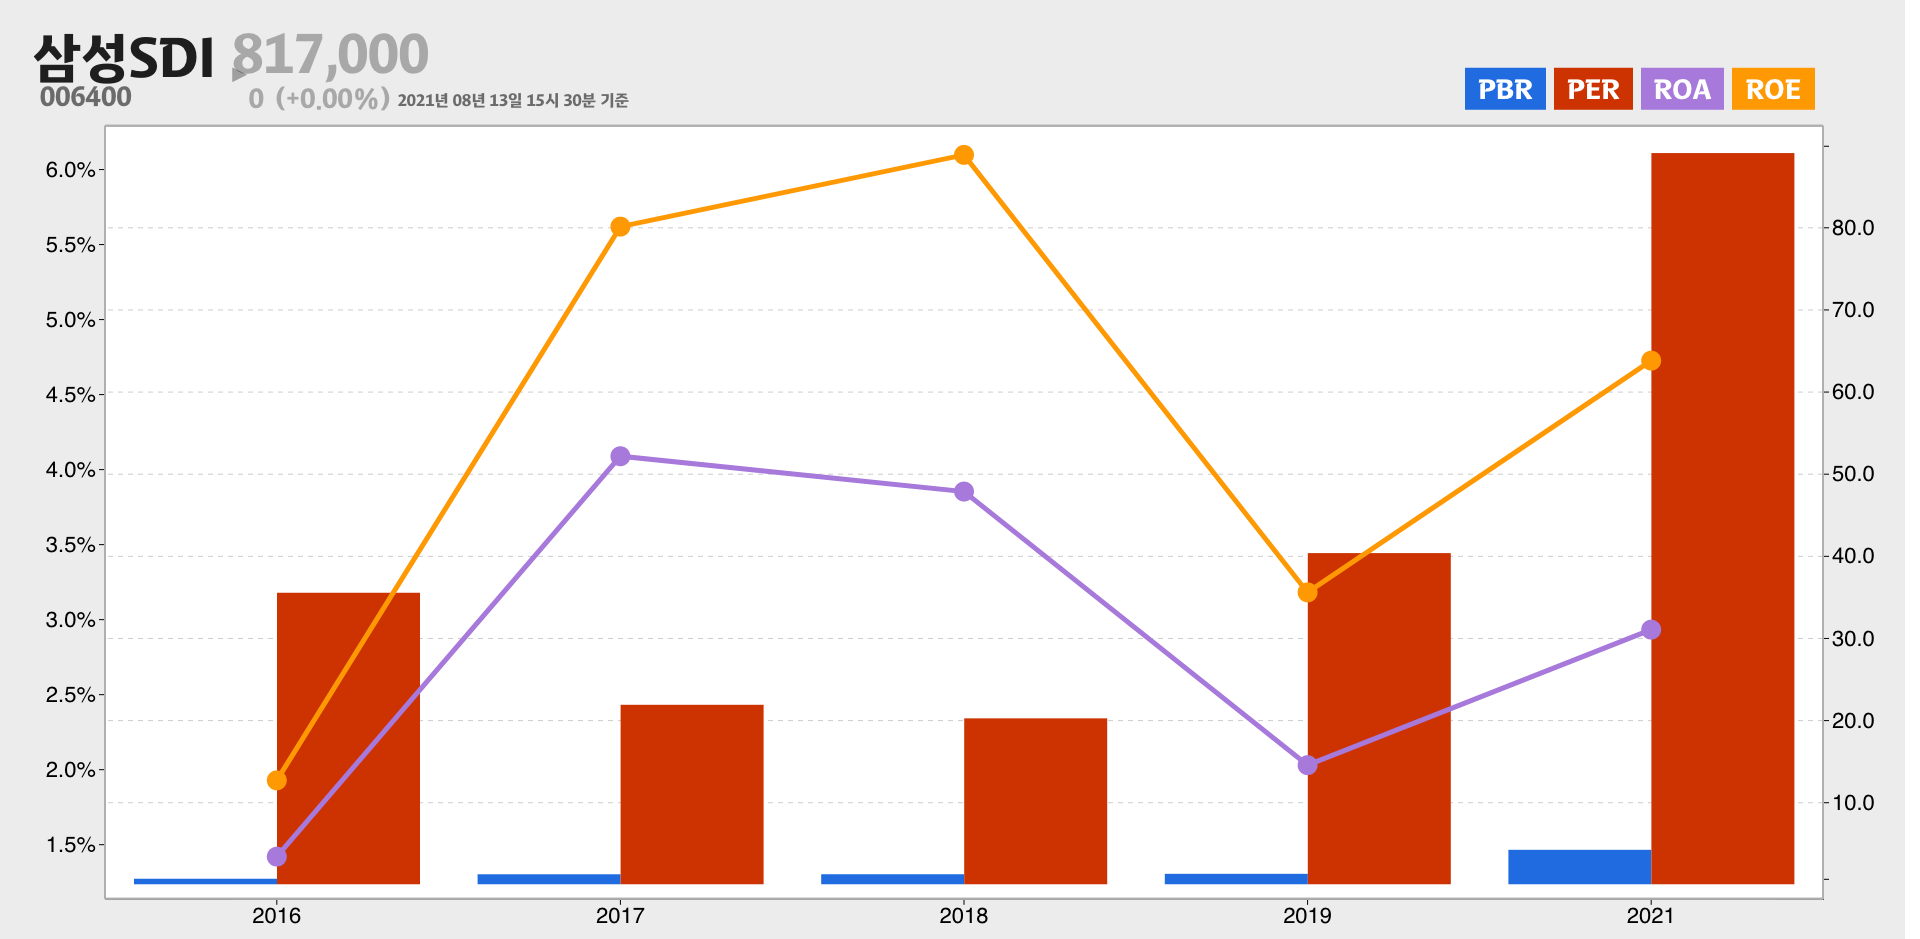1920x939 pixels.
Task: Click the purple ROA point for 2017
Action: tap(620, 456)
